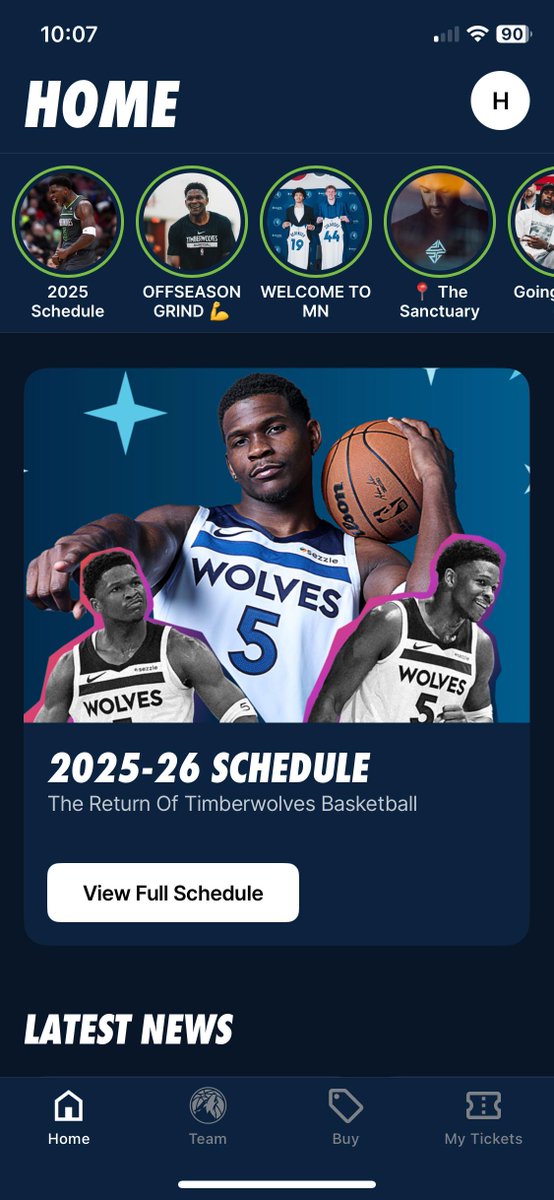
Task: Switch to the Team tab label
Action: (x=208, y=1139)
